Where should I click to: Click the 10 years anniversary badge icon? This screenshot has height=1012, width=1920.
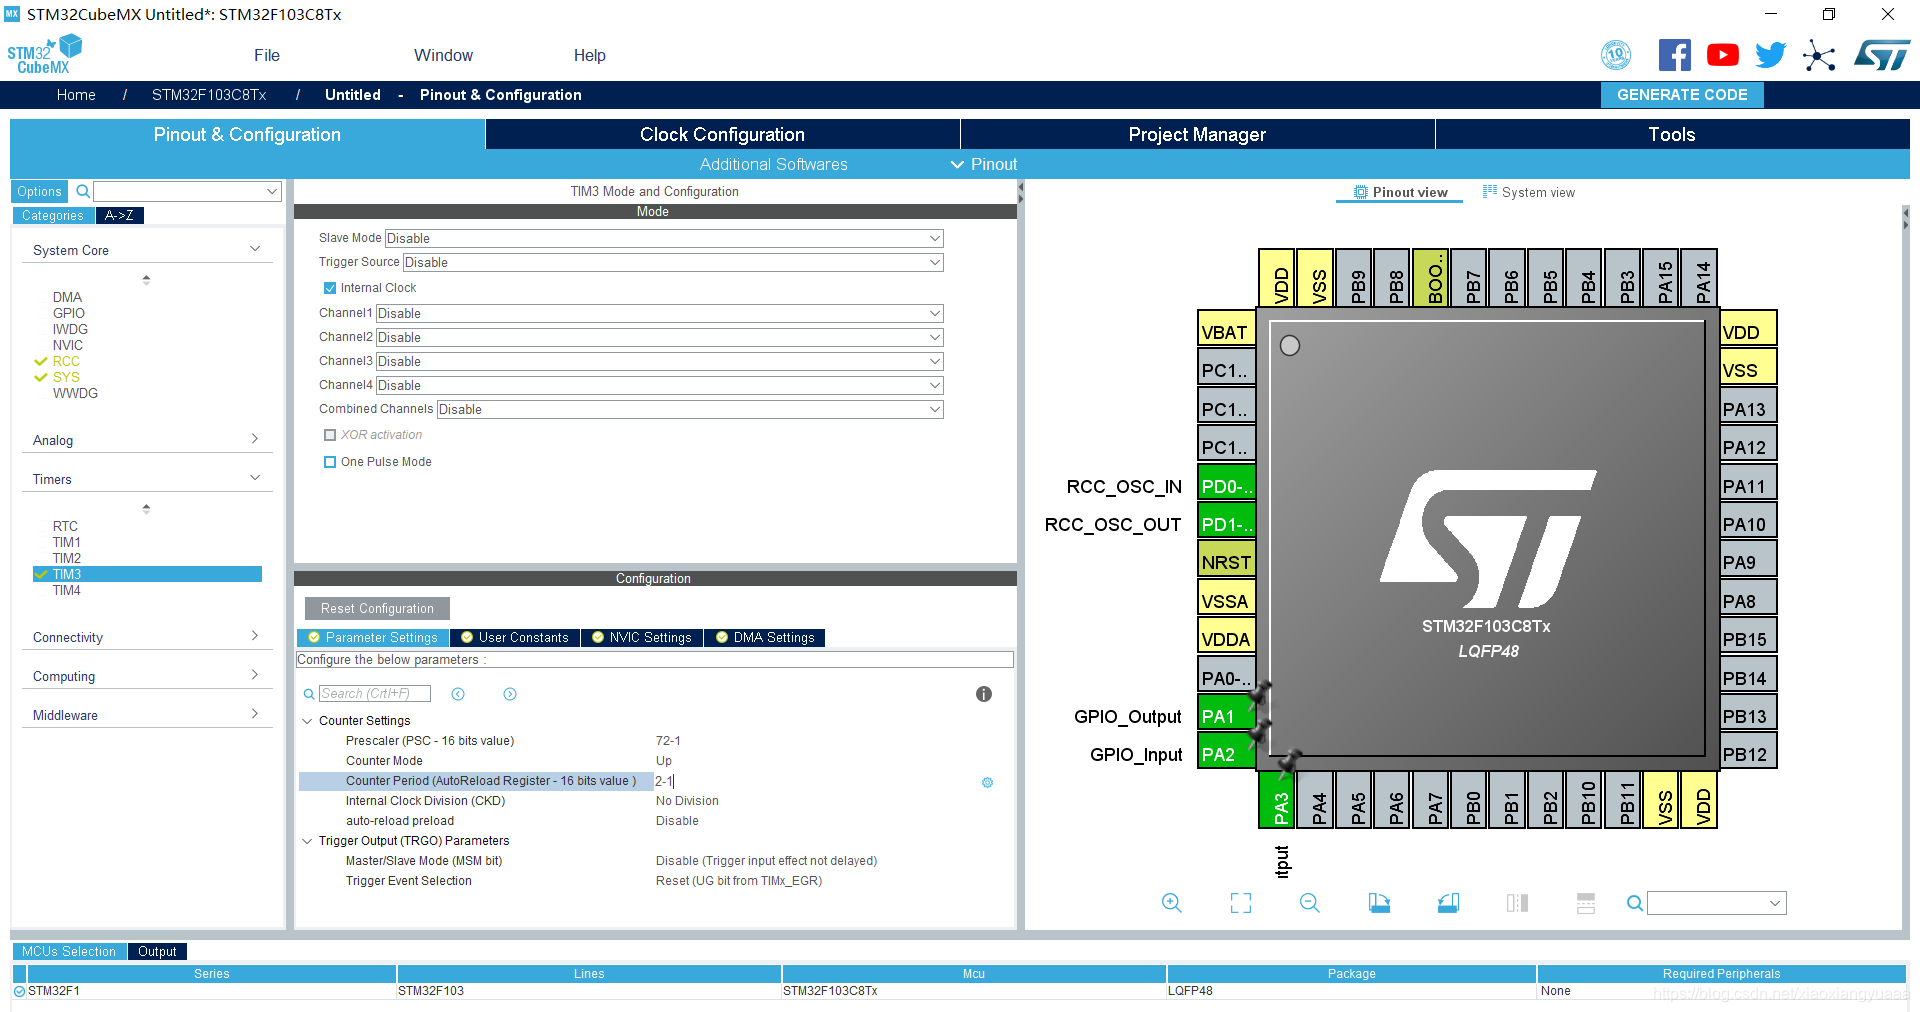click(1616, 55)
